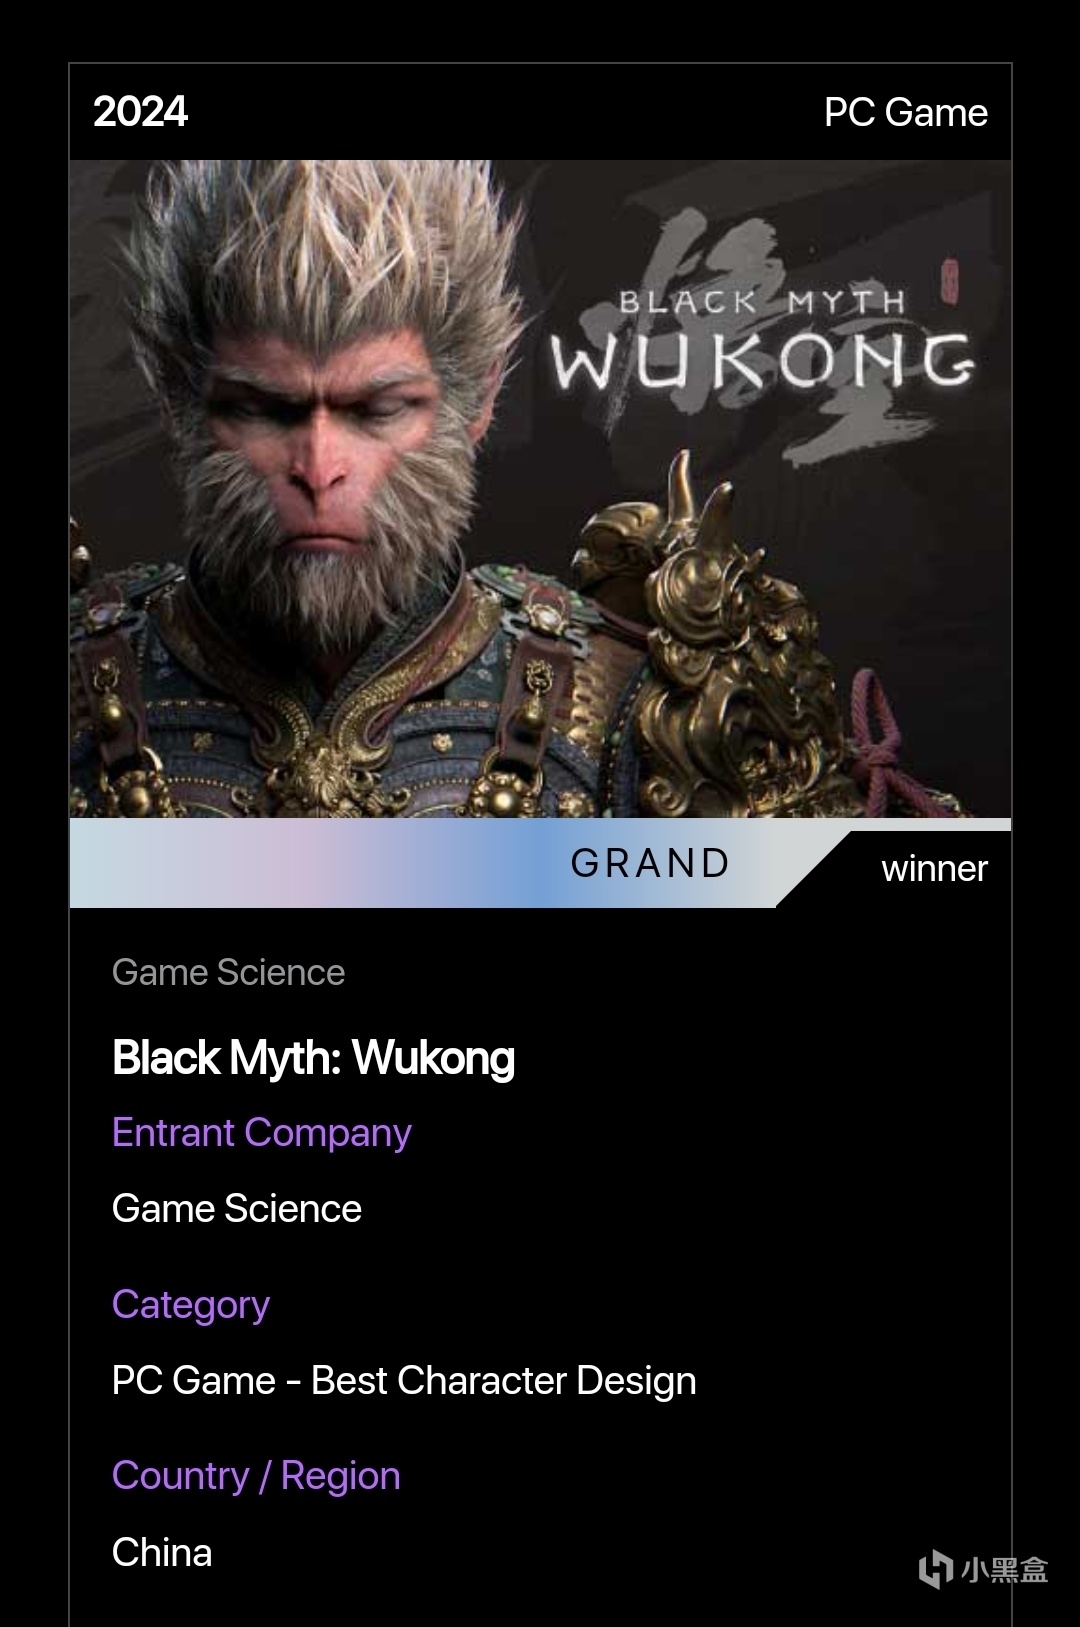Click the Country / Region heading
Image resolution: width=1080 pixels, height=1627 pixels.
click(x=256, y=1476)
